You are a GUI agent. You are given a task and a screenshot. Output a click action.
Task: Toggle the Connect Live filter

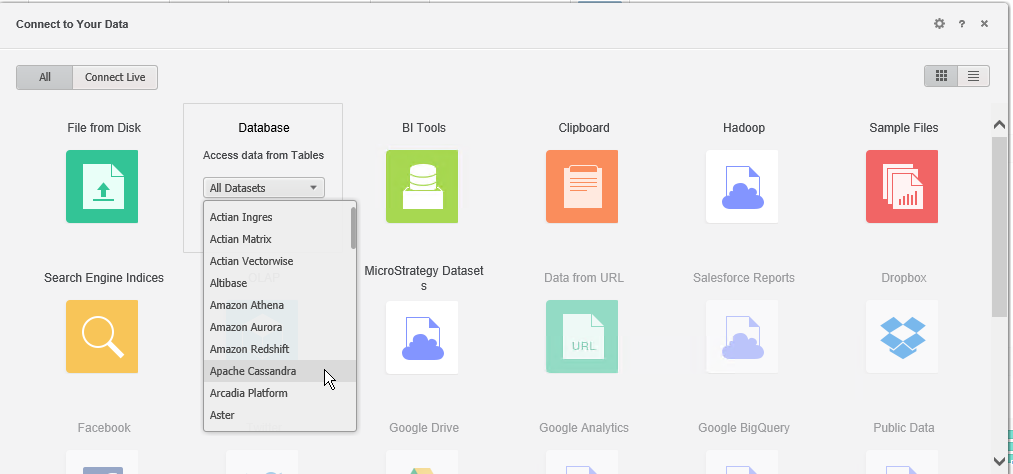[x=115, y=77]
